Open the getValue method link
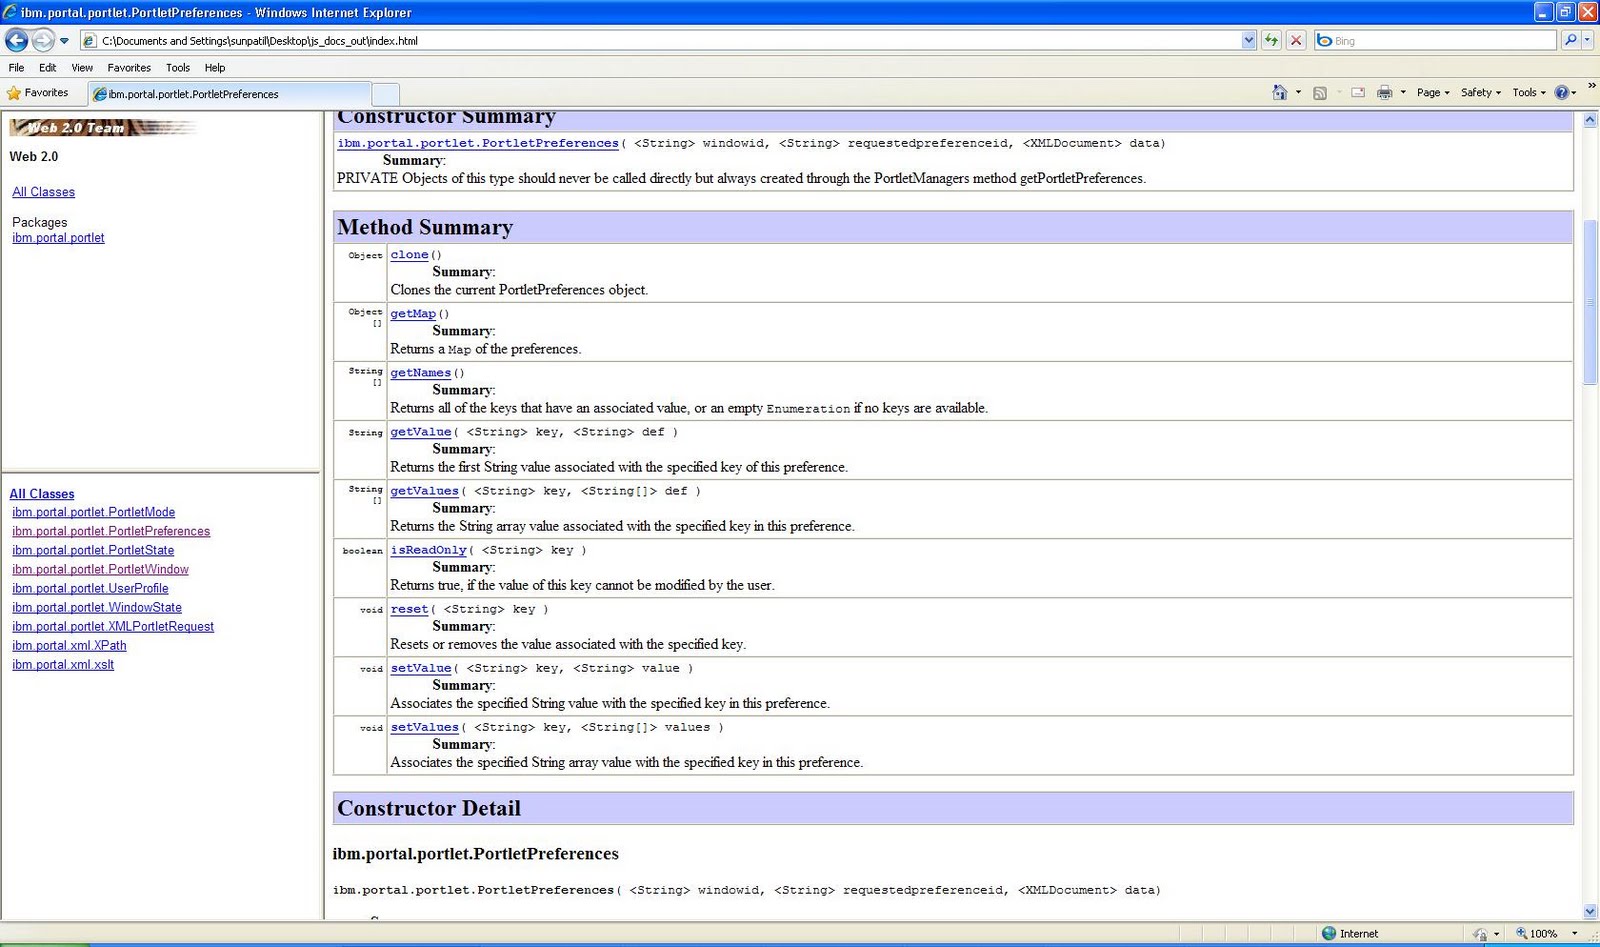 pos(421,432)
